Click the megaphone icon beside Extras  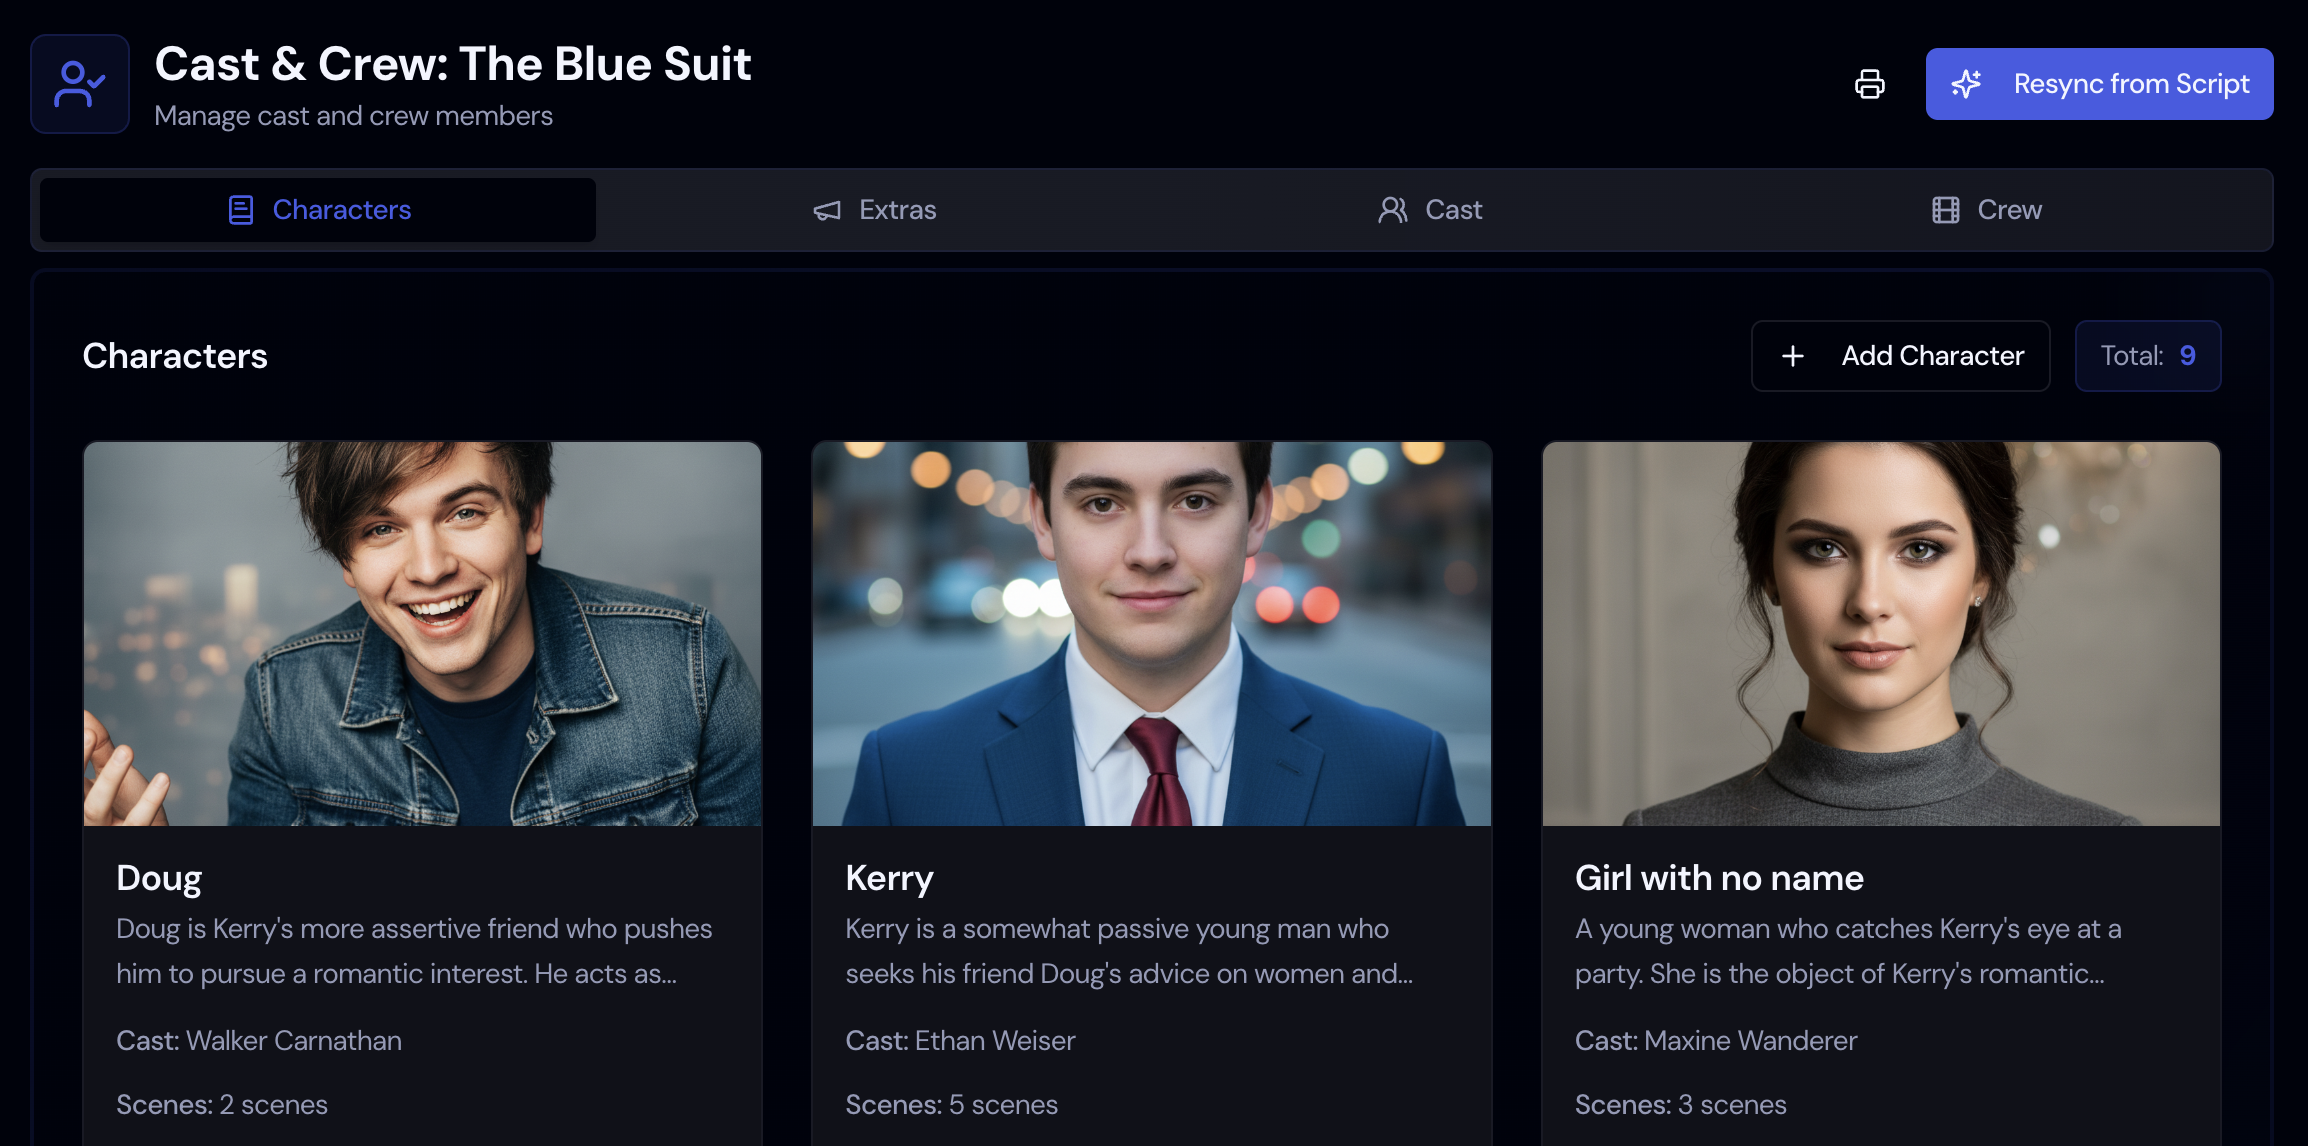(x=827, y=210)
